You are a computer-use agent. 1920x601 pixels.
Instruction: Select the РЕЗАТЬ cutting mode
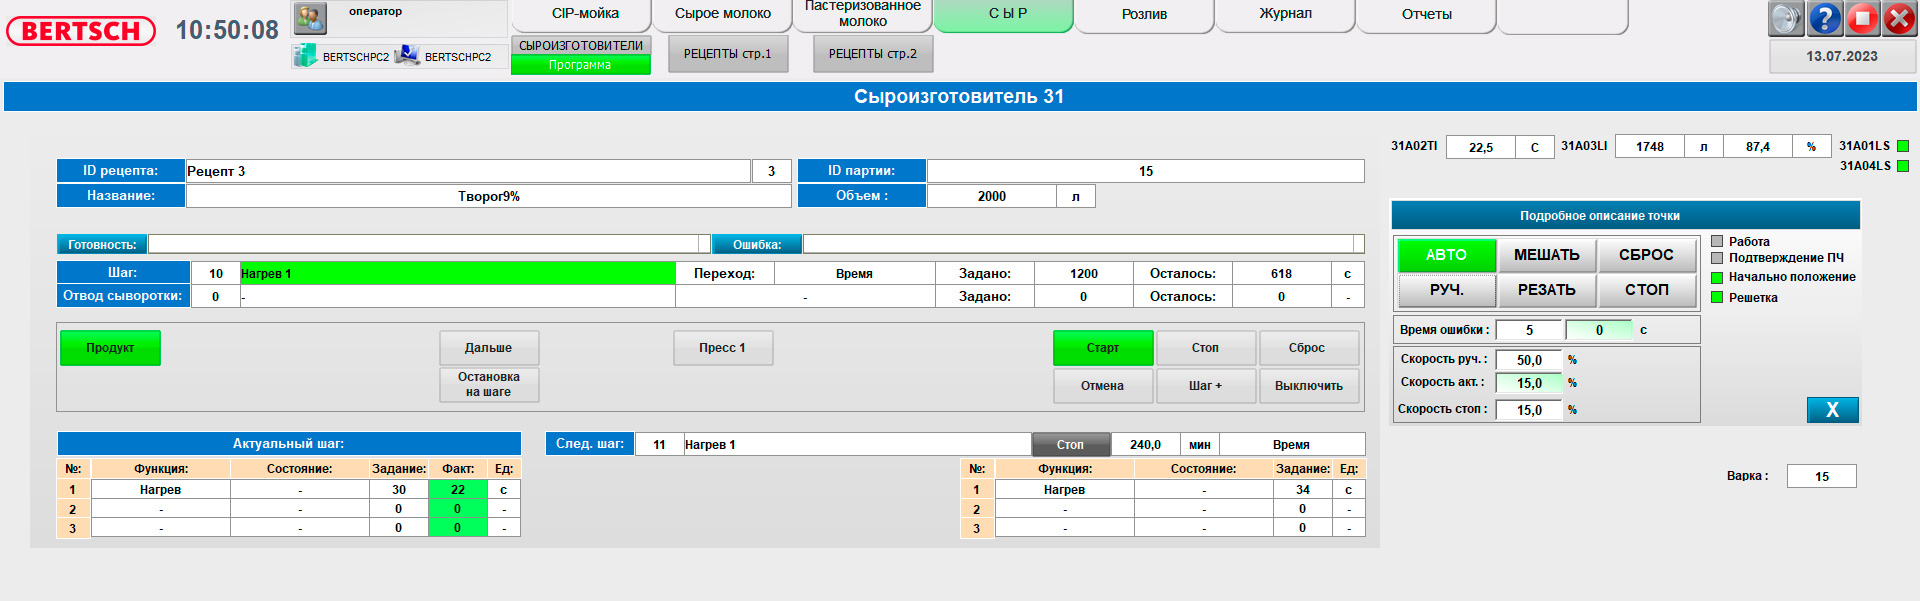(x=1547, y=290)
